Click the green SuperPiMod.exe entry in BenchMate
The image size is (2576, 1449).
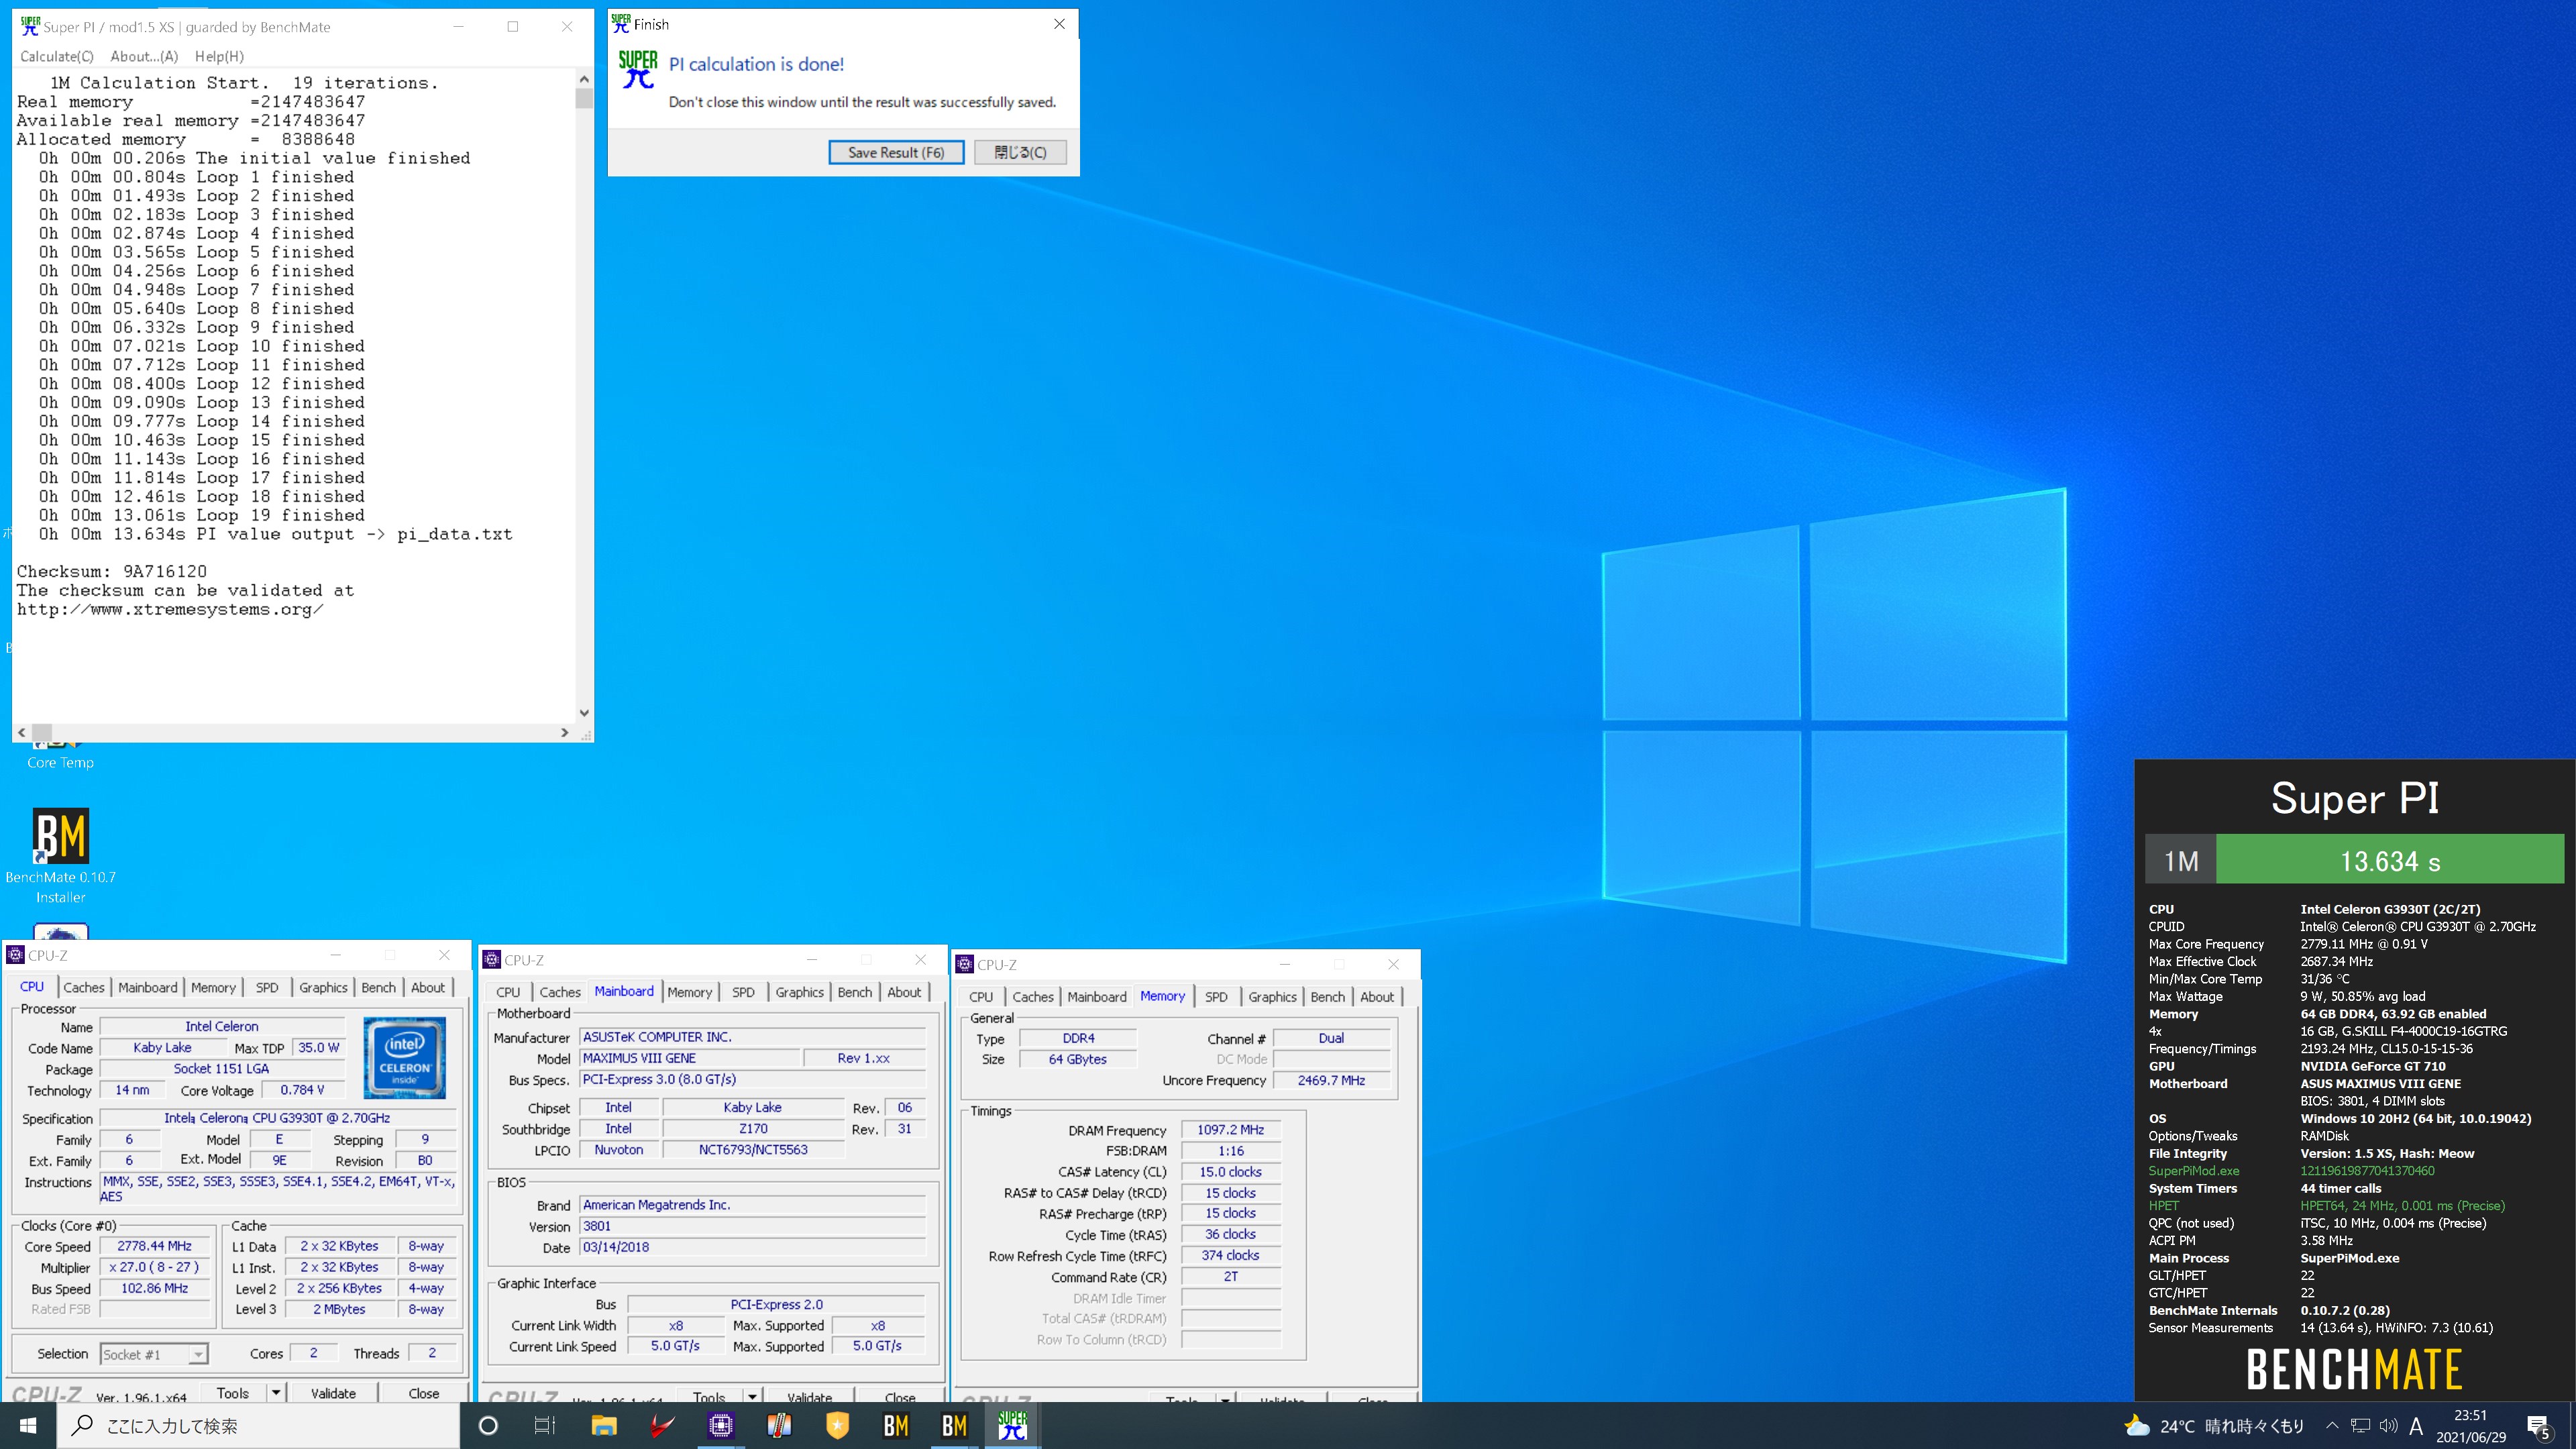[2194, 1170]
